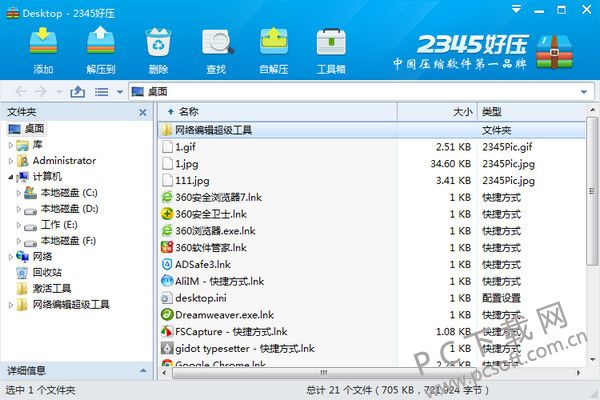This screenshot has width=600, height=400.
Task: Open the title bar main menu arrow
Action: tap(516, 9)
